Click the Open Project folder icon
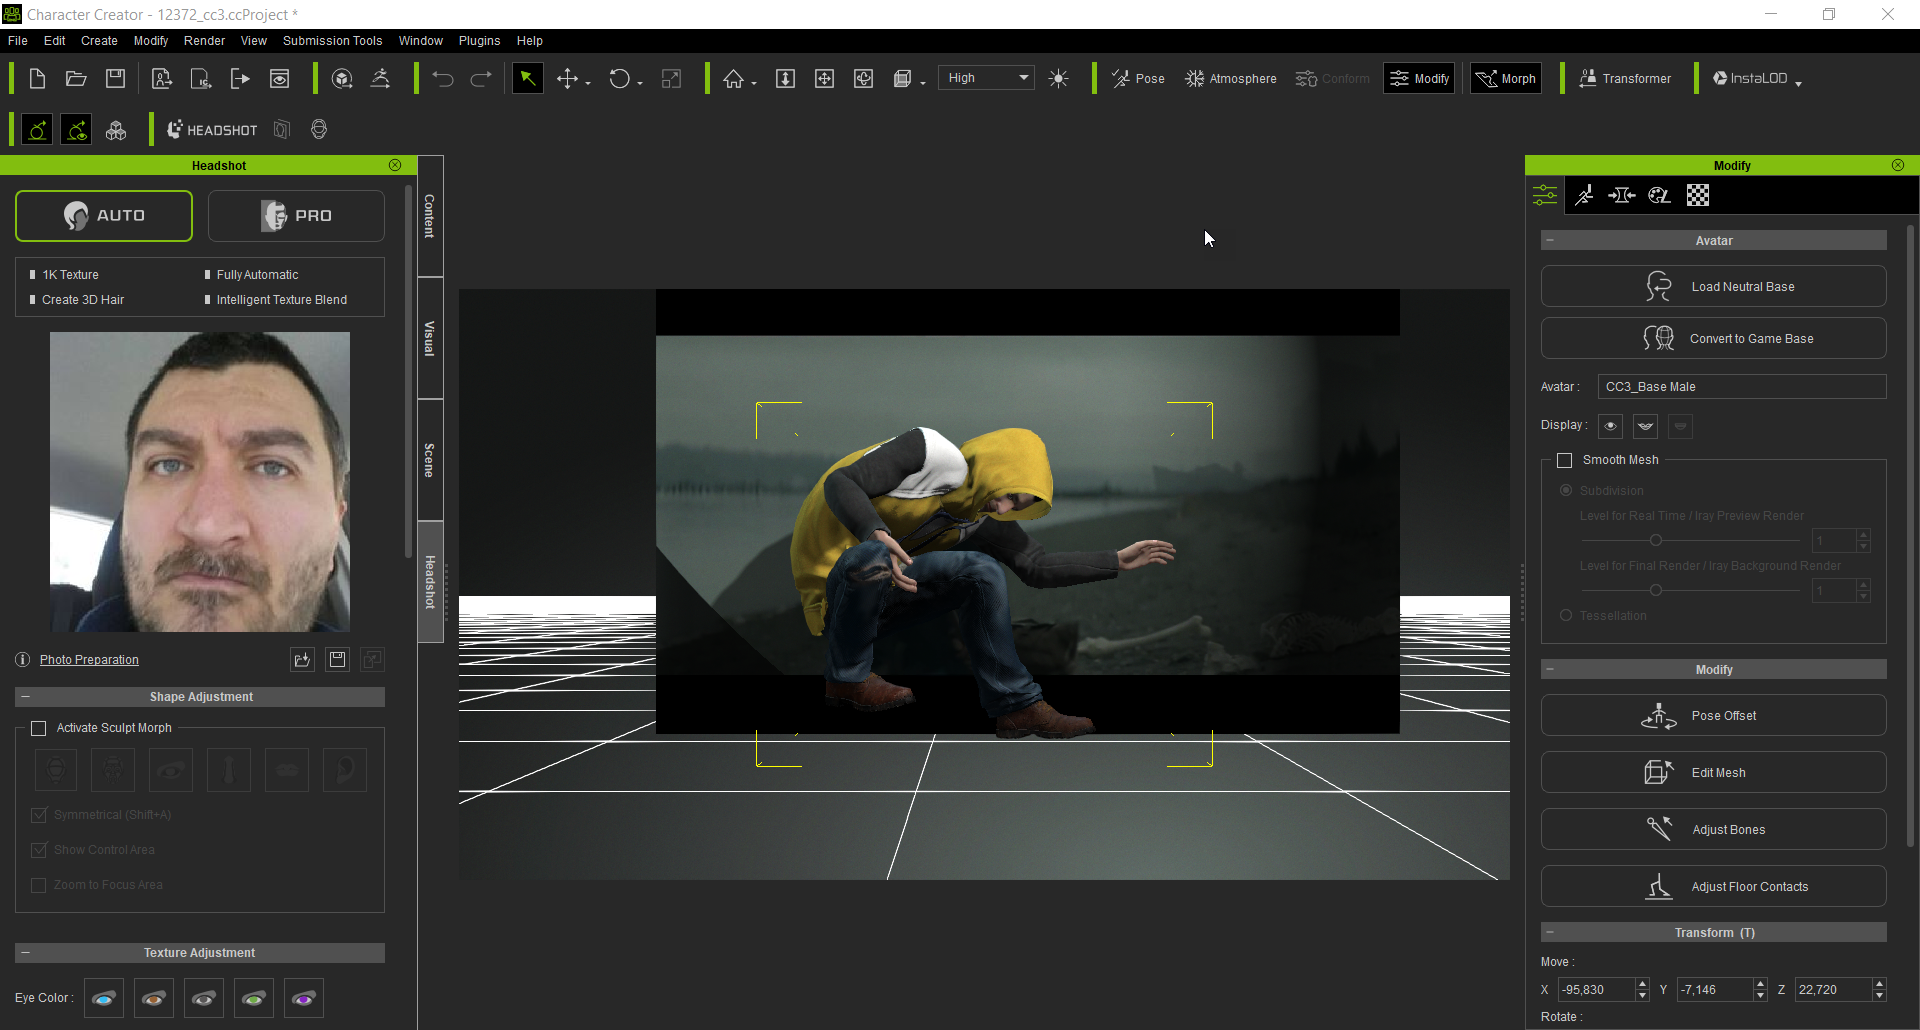The image size is (1920, 1030). click(x=76, y=79)
